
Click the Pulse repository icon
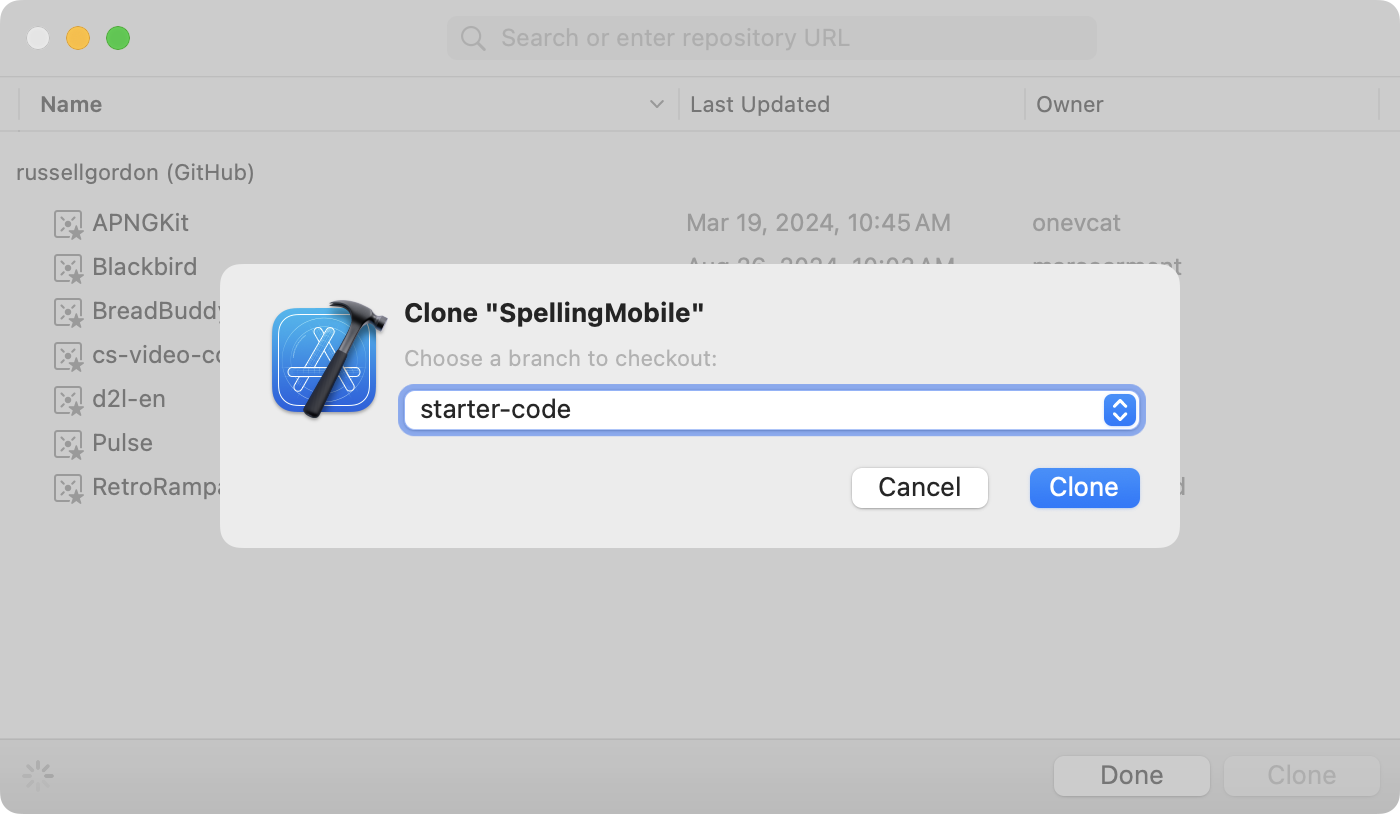[68, 444]
